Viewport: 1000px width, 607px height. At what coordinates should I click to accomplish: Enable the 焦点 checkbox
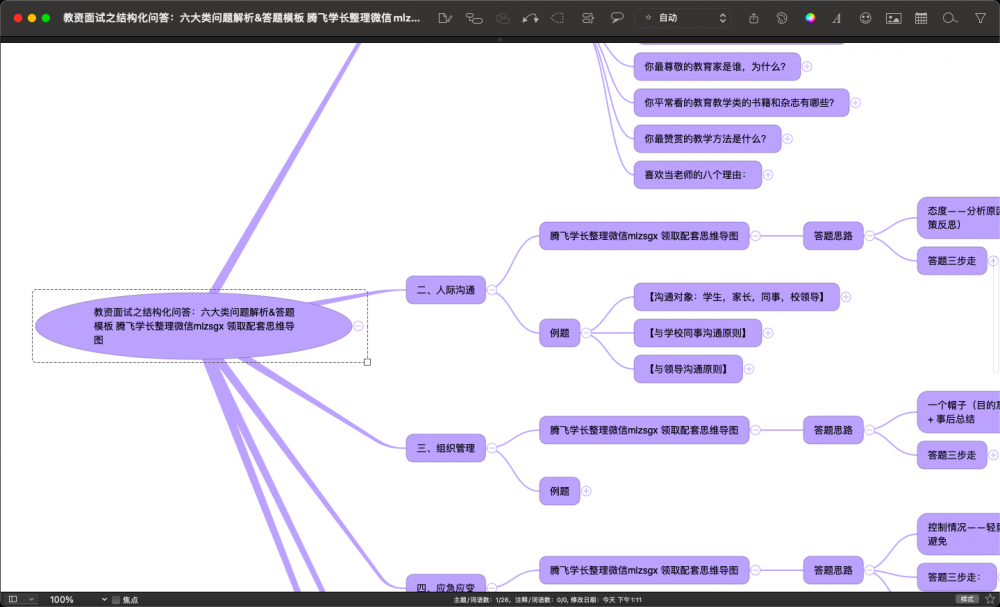click(x=115, y=600)
